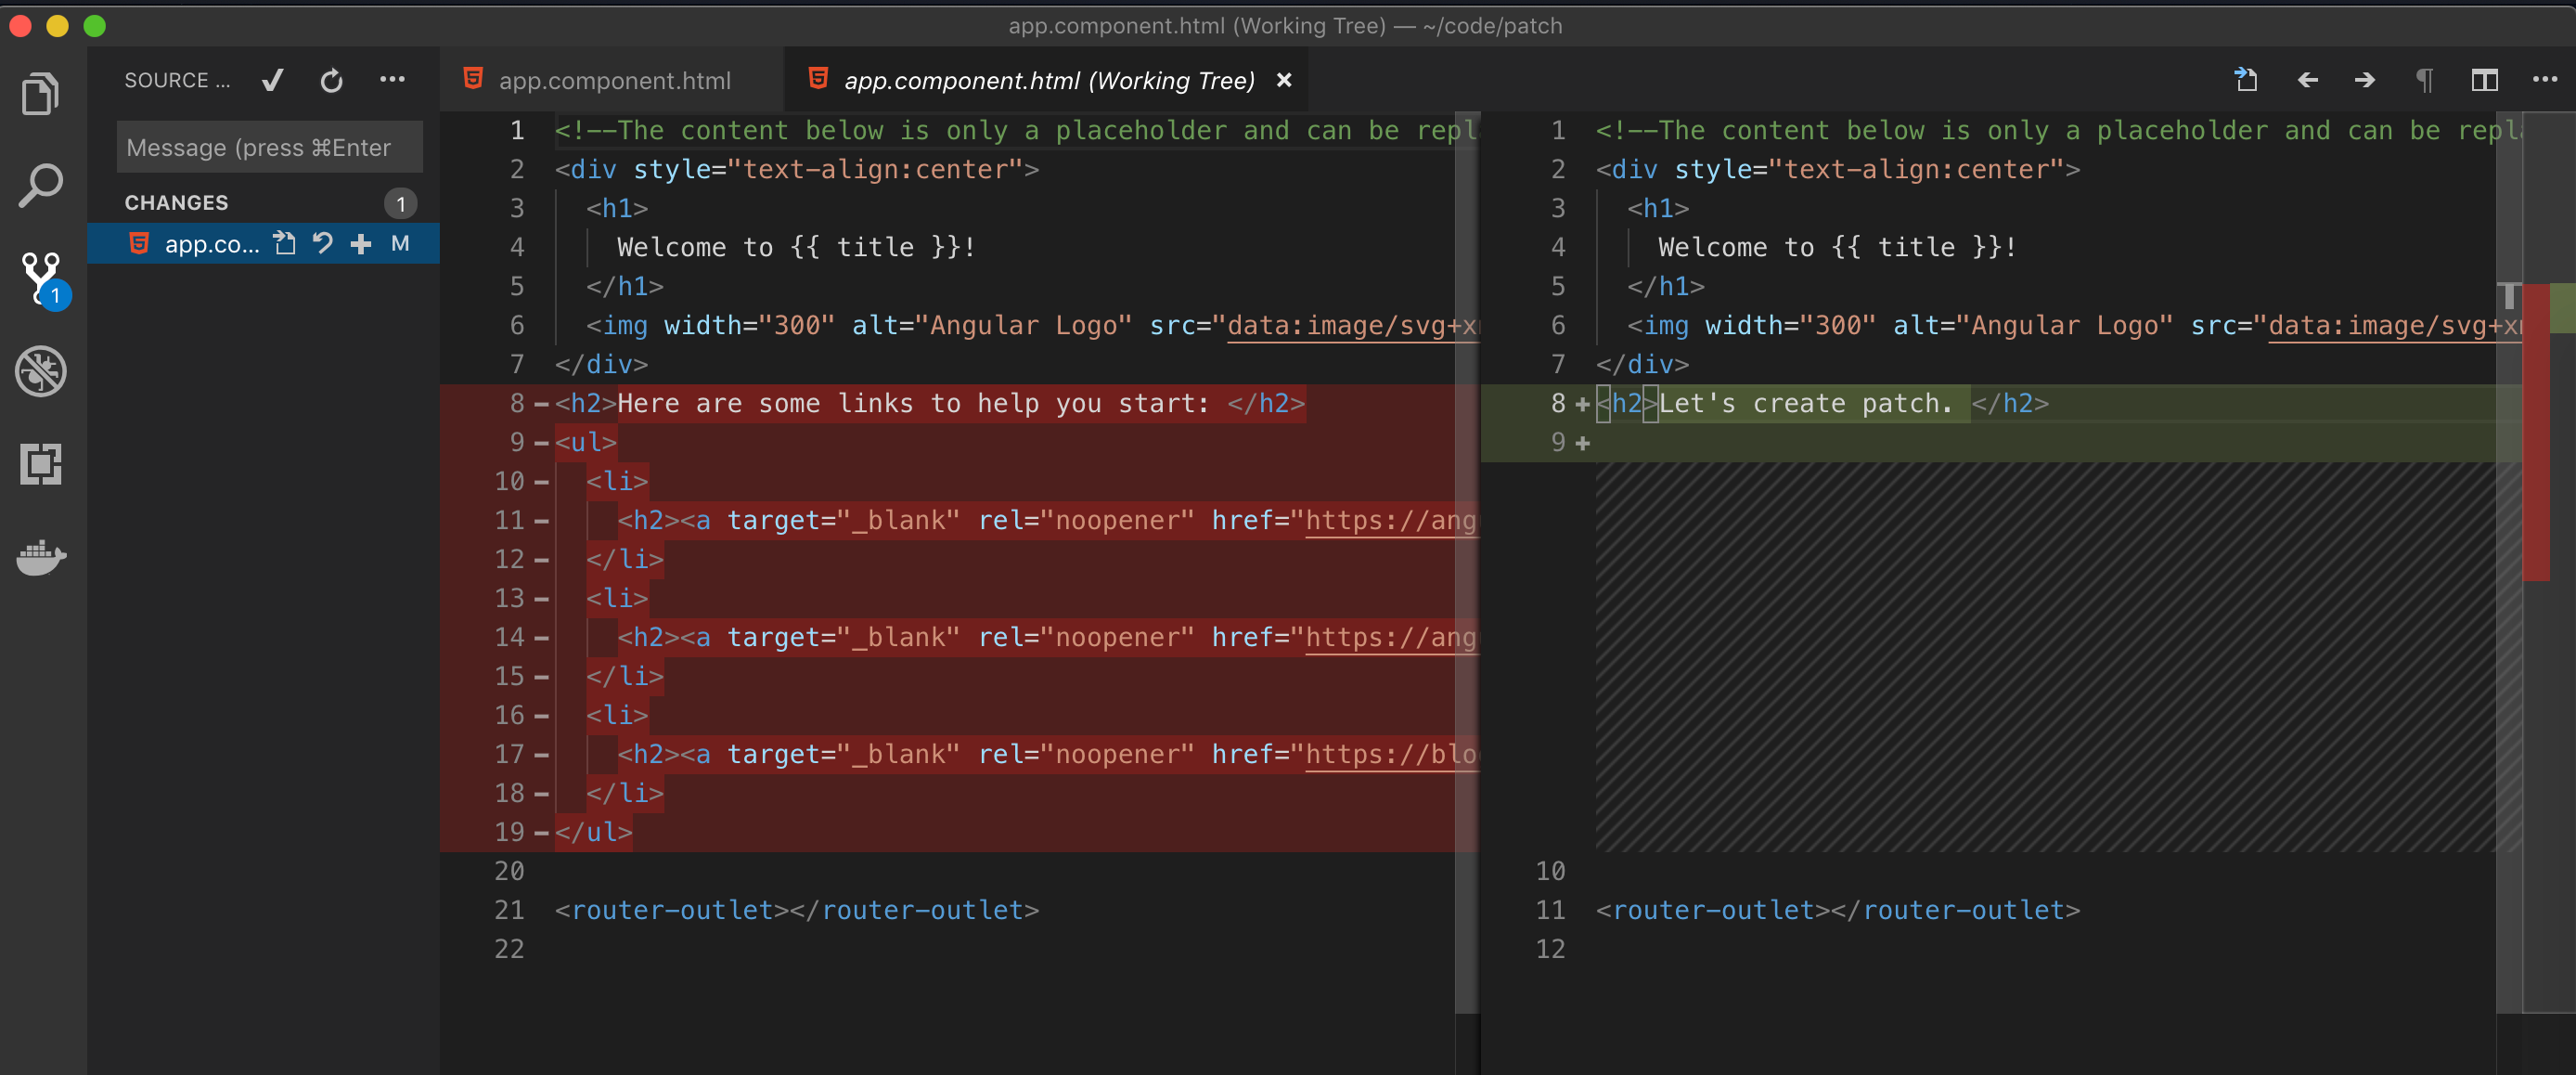Open the Docker view in activity bar
Image resolution: width=2576 pixels, height=1075 pixels.
pyautogui.click(x=40, y=557)
